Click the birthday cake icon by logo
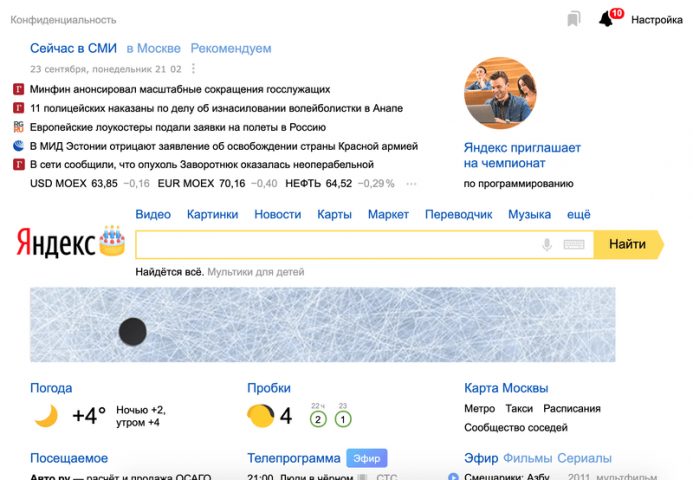693x480 pixels. (x=112, y=240)
